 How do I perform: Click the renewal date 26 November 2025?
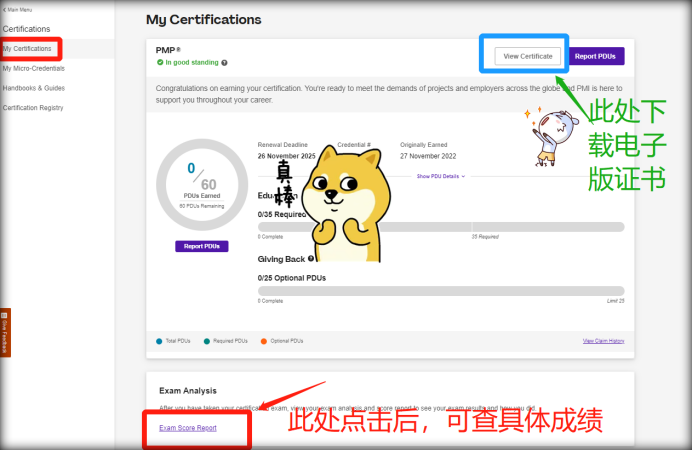coord(286,156)
